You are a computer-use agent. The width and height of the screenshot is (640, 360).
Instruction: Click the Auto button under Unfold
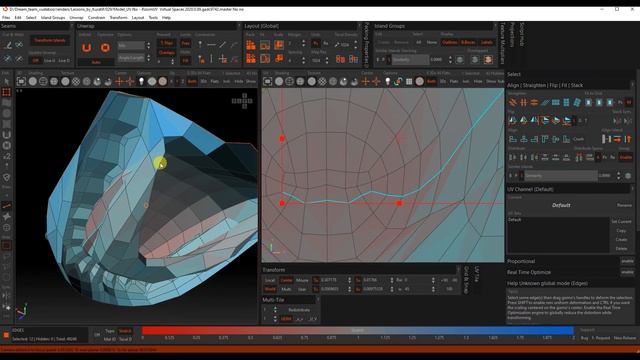pos(96,62)
